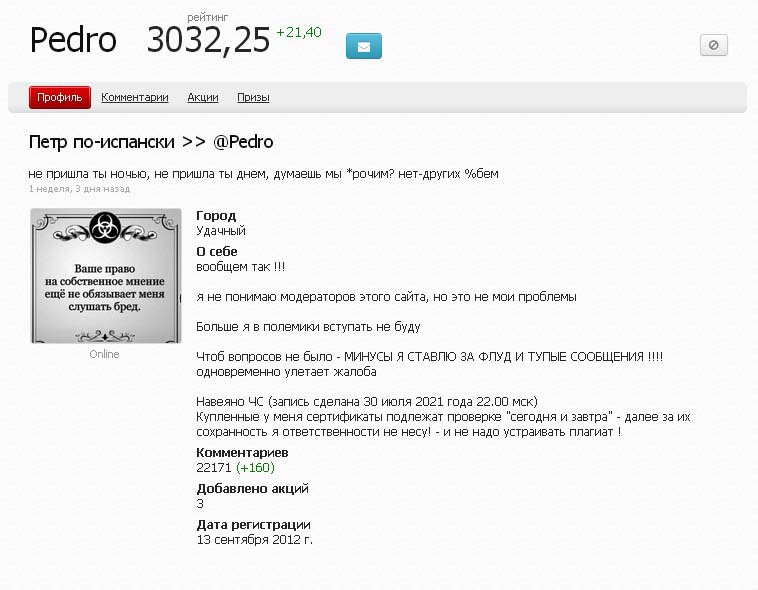758x590 pixels.
Task: Click the registration date 13 сентября 2012
Action: pos(254,540)
